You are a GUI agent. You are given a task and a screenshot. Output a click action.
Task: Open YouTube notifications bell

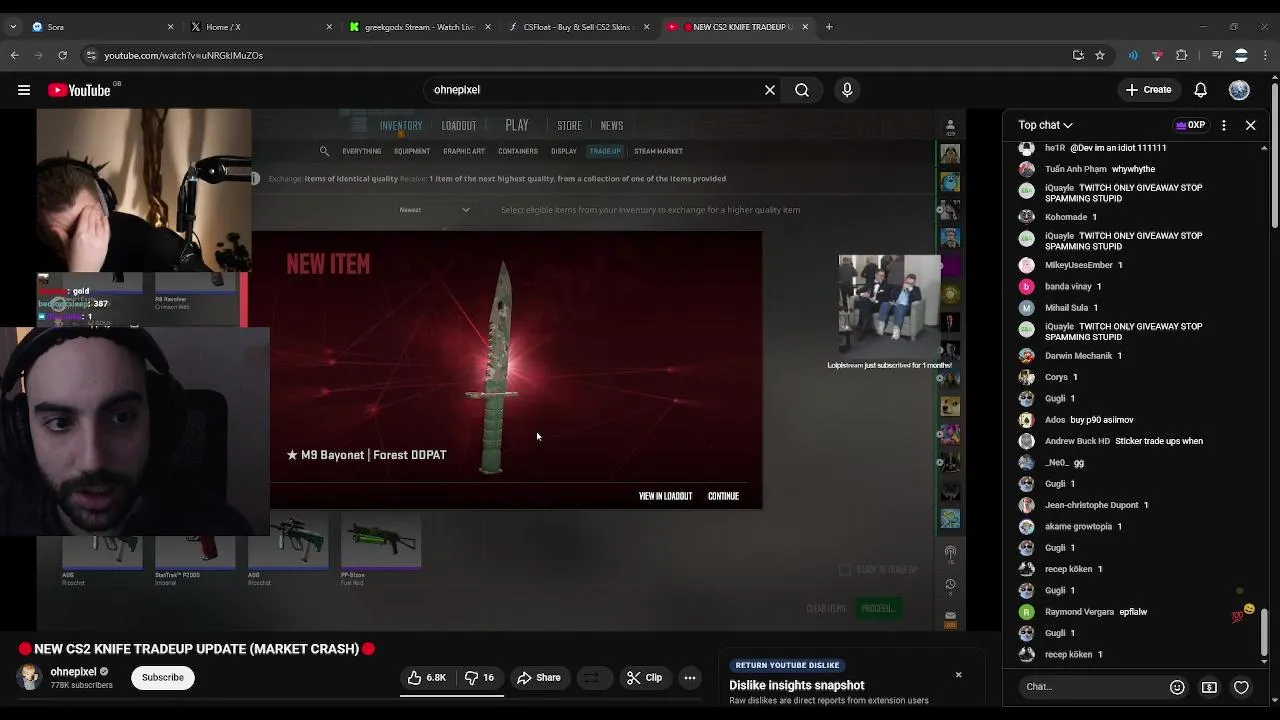(x=1201, y=90)
